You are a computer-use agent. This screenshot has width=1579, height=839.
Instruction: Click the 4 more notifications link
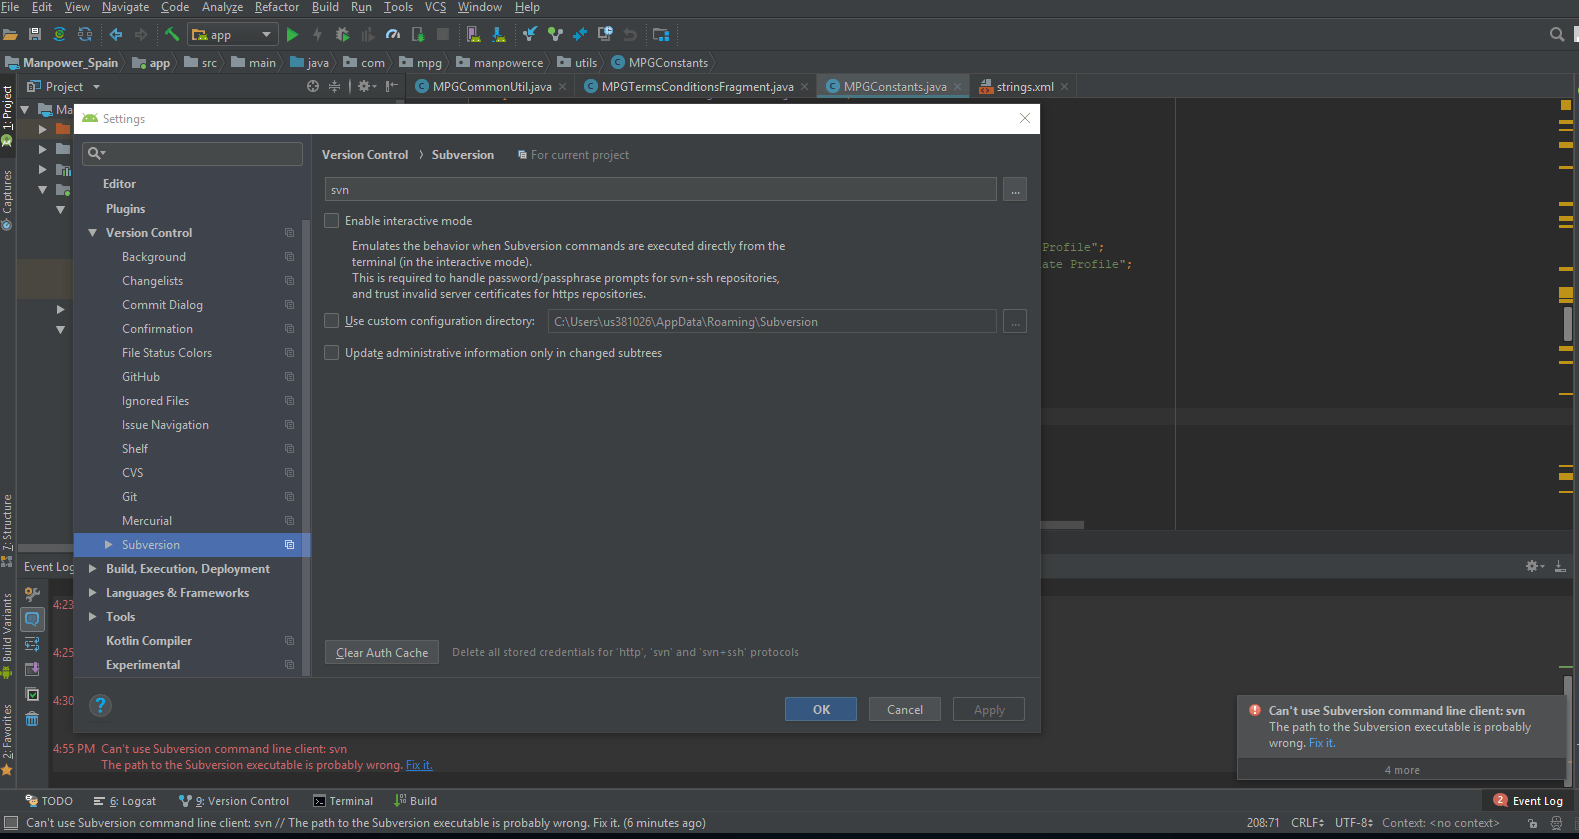tap(1402, 770)
